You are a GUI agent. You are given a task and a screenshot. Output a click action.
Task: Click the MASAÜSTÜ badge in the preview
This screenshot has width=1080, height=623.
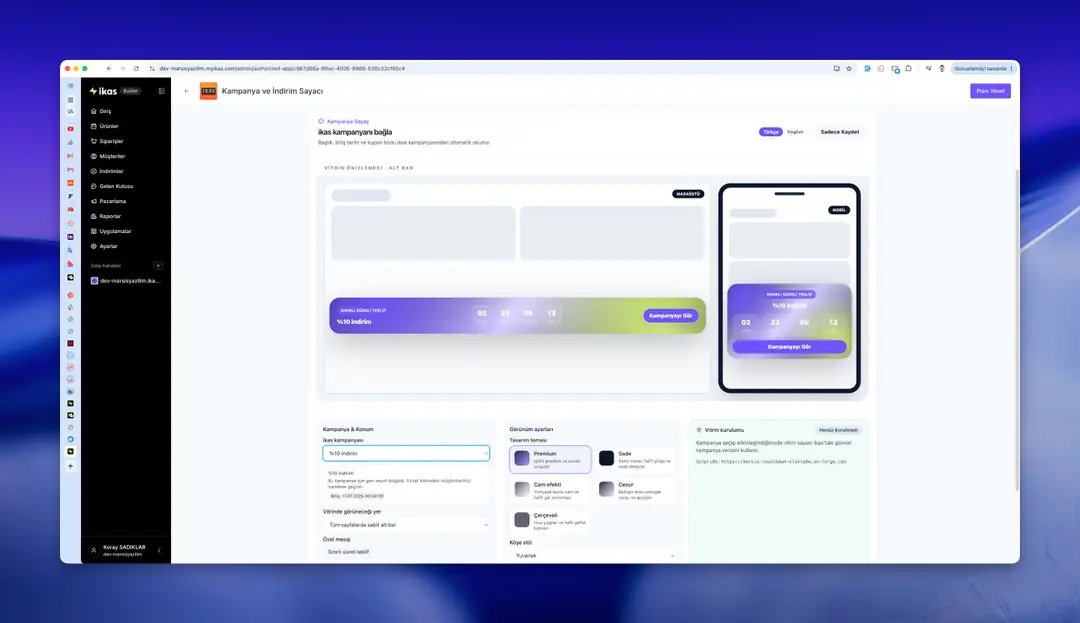coord(688,194)
